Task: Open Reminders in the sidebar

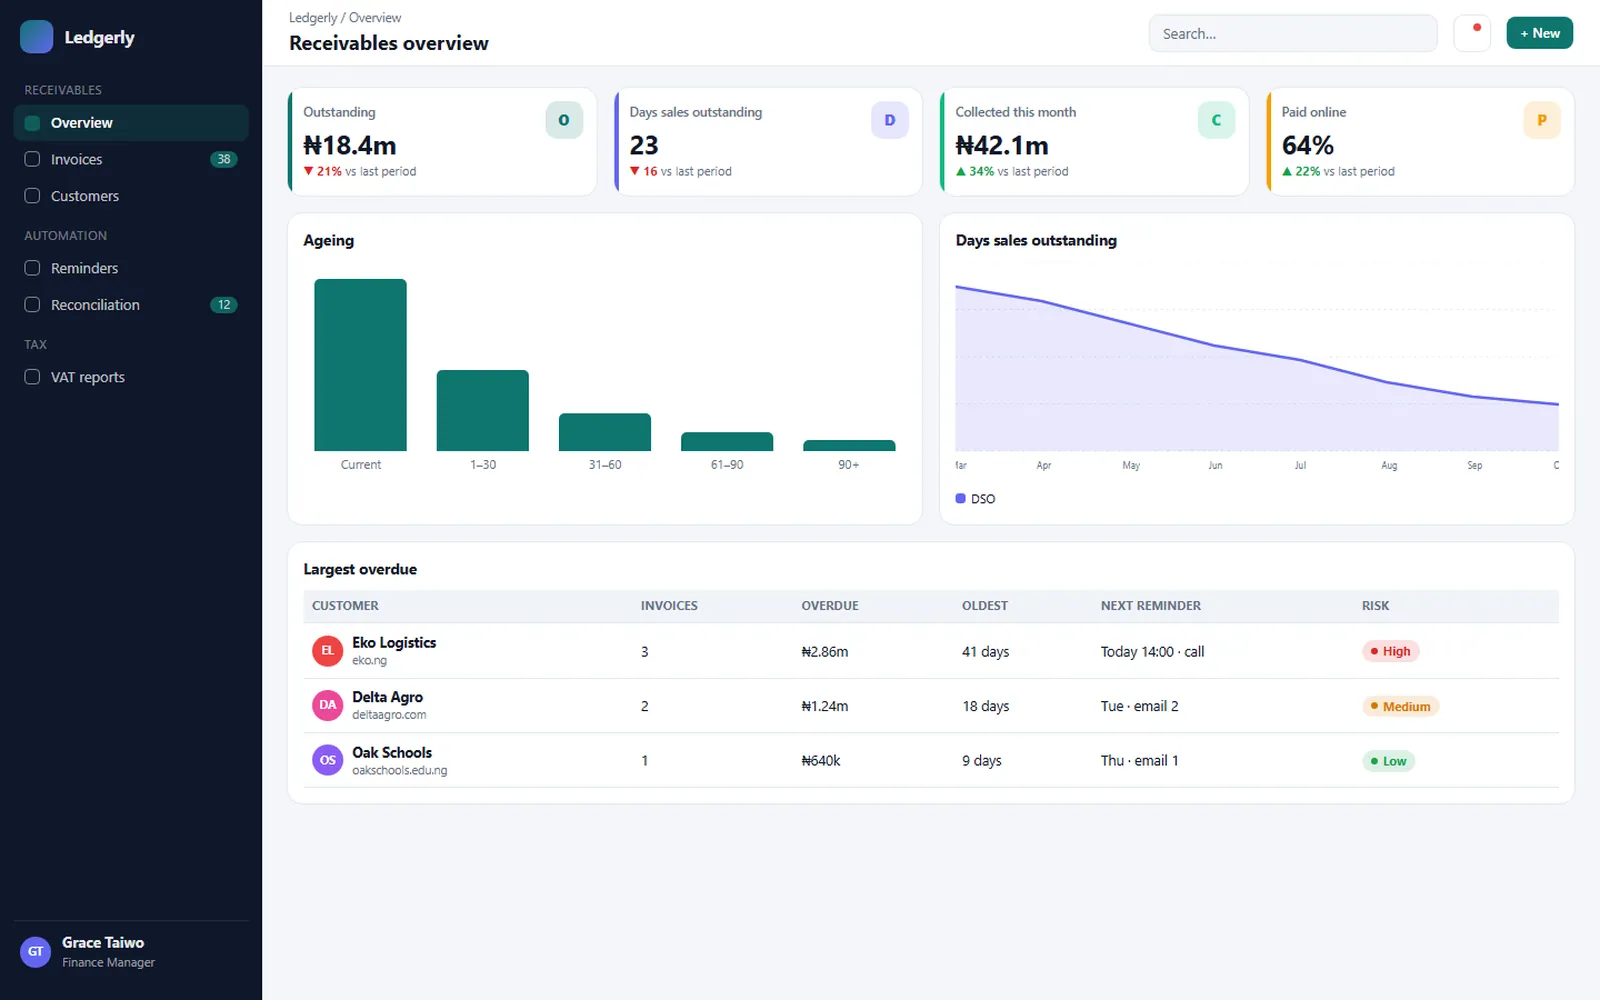Action: tap(131, 268)
